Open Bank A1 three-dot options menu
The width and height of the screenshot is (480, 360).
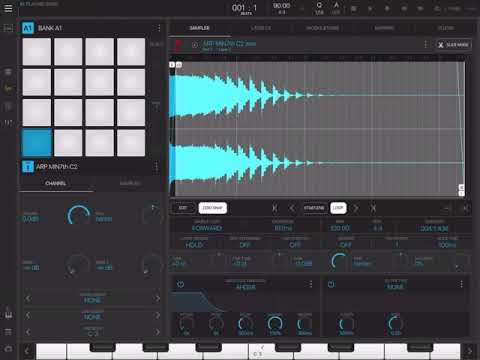click(159, 28)
